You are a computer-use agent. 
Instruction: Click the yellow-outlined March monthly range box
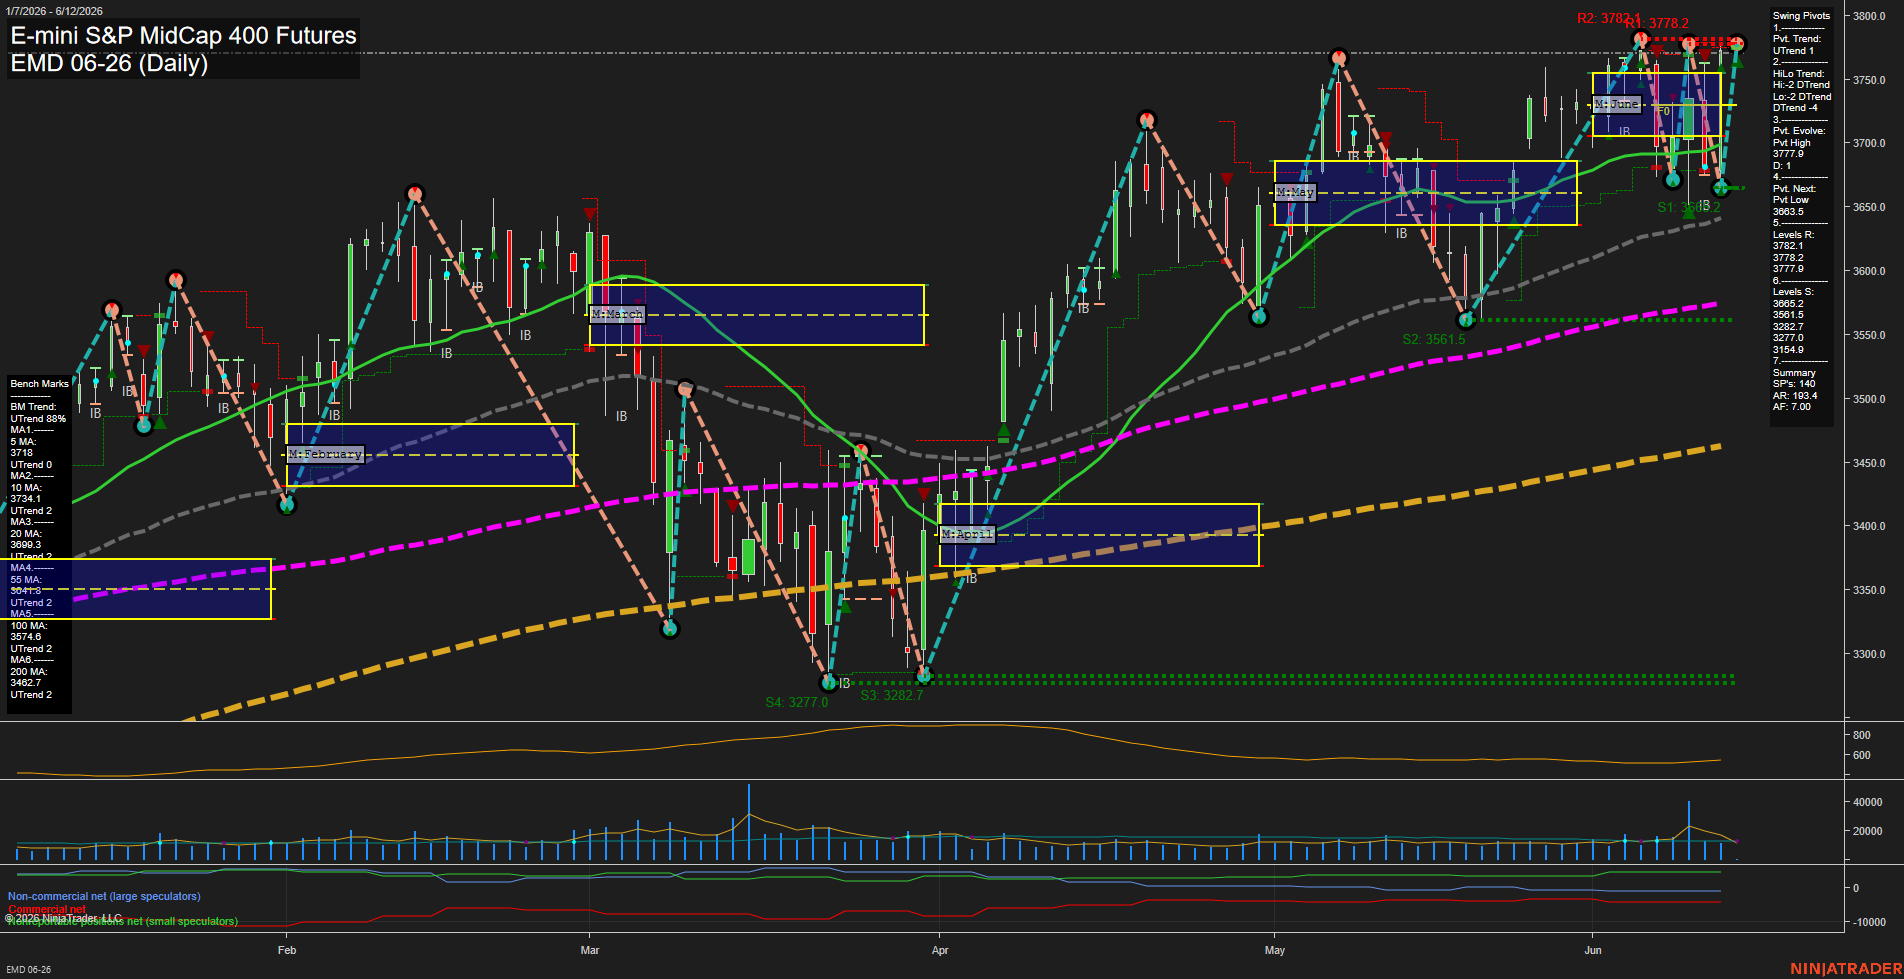[x=757, y=315]
